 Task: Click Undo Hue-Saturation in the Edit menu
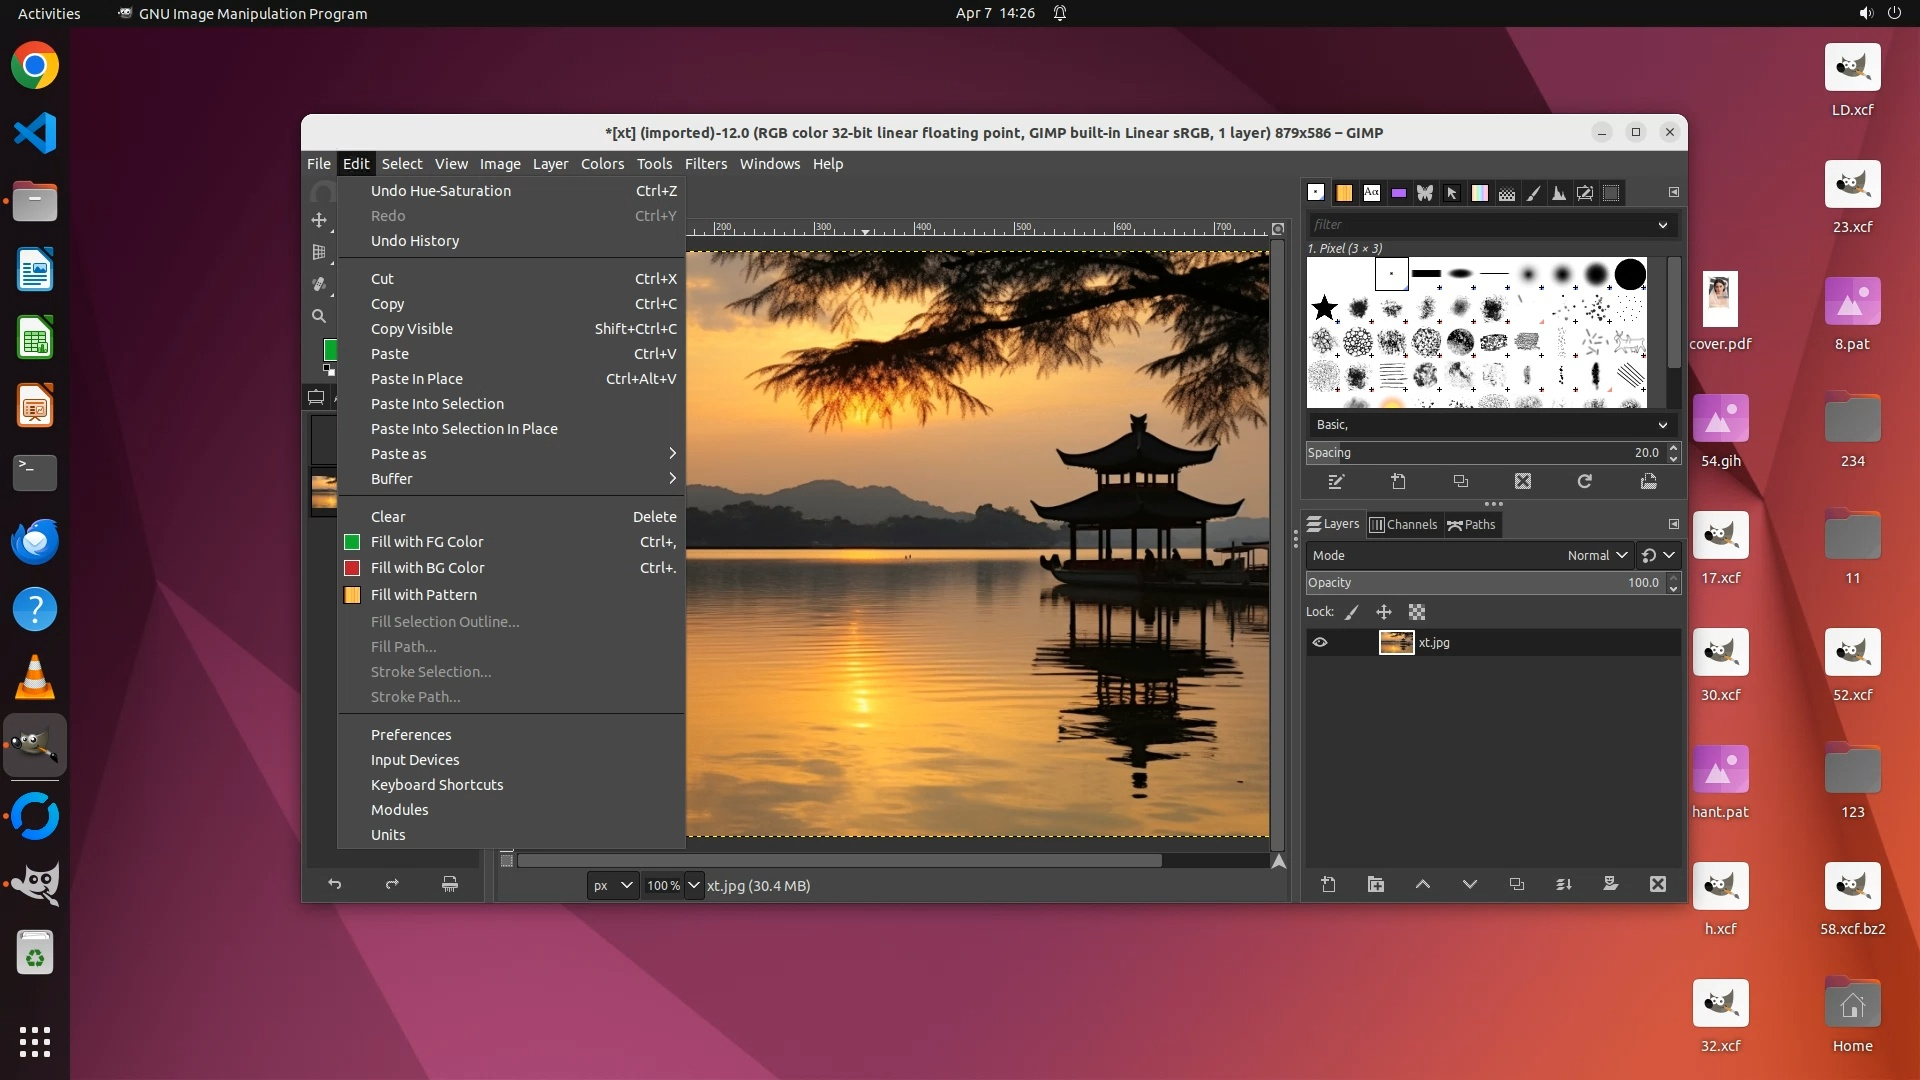tap(440, 191)
